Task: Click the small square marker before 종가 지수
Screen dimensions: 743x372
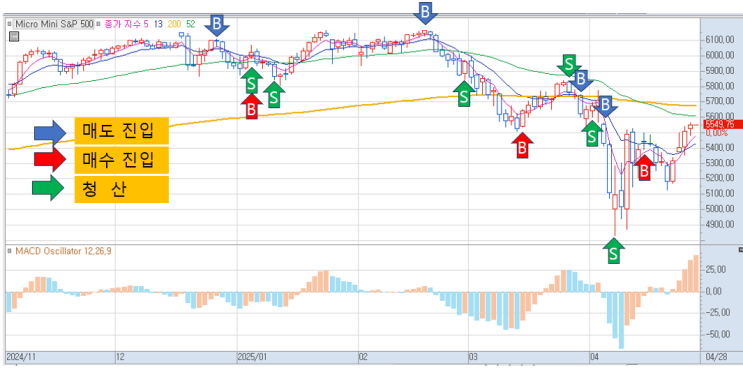Action: pyautogui.click(x=99, y=23)
